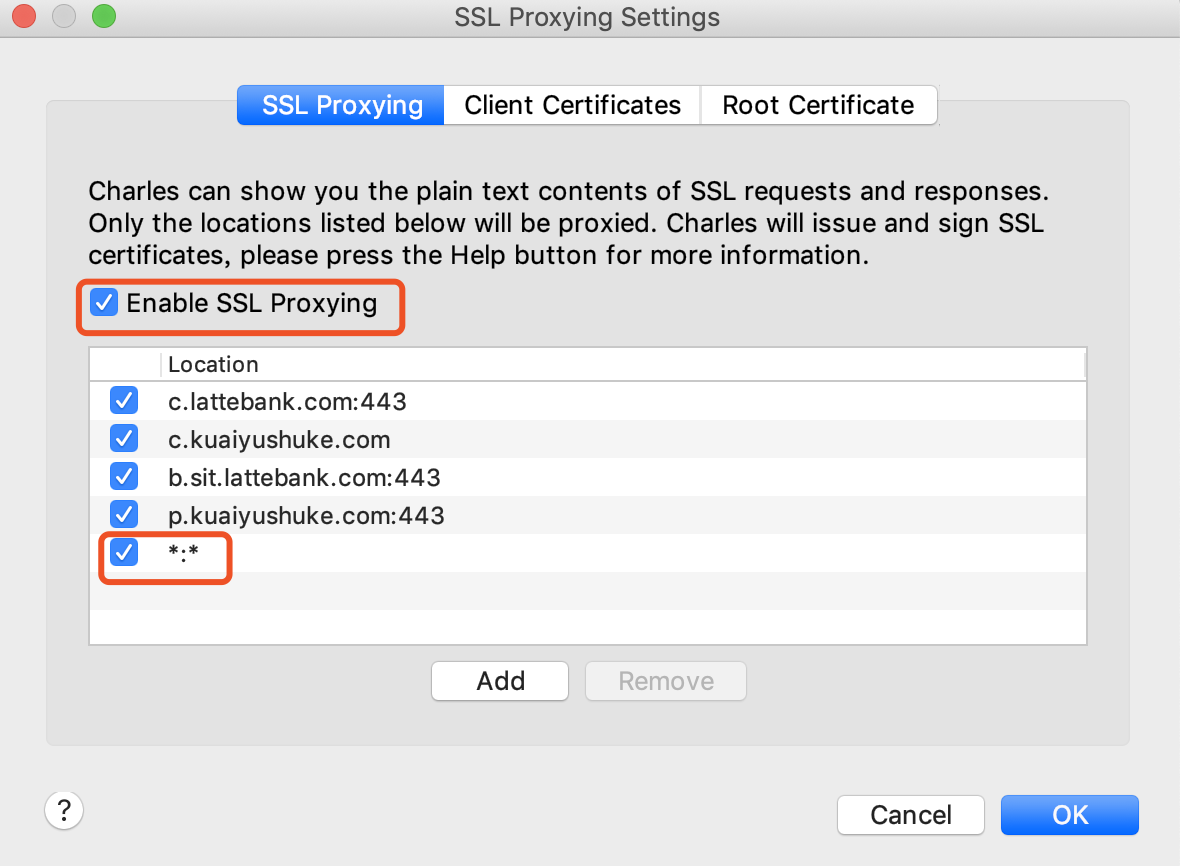Viewport: 1180px width, 866px height.
Task: Select the c.kuaiyushuke.com location entry
Action: [x=279, y=439]
